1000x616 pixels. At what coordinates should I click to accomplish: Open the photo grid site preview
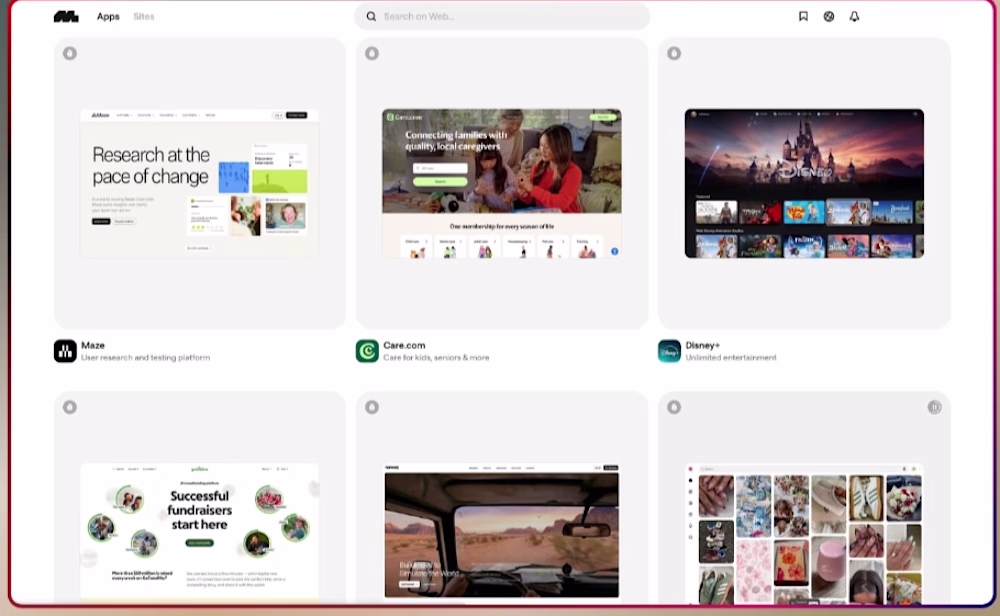click(x=804, y=533)
